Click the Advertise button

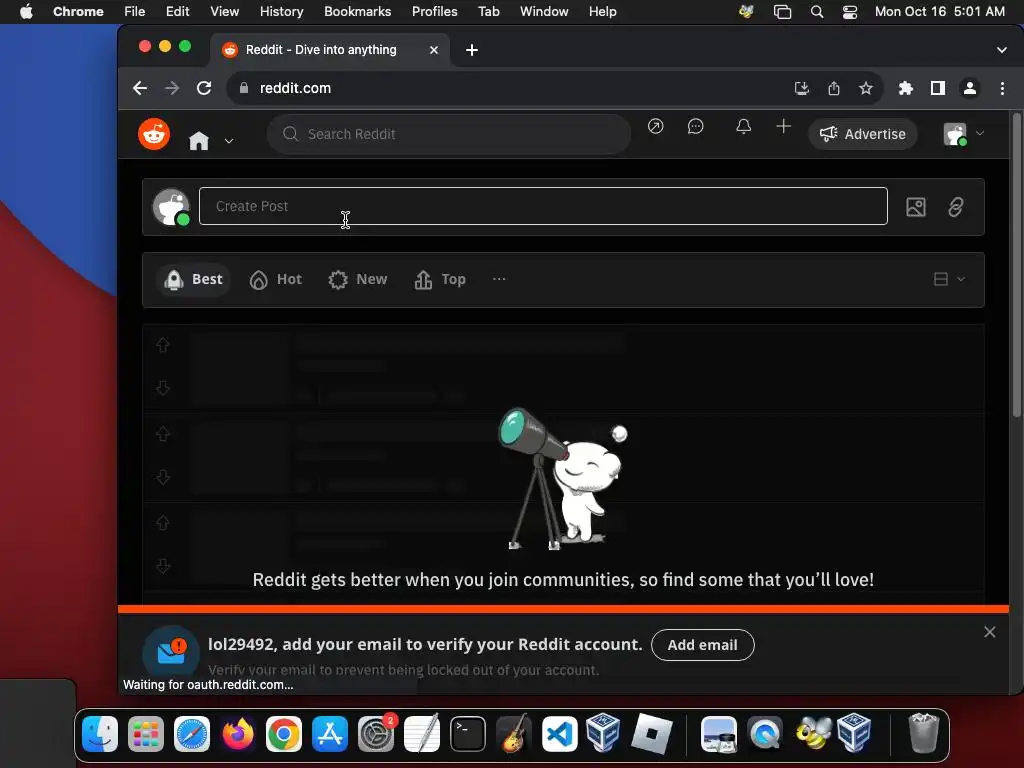862,134
